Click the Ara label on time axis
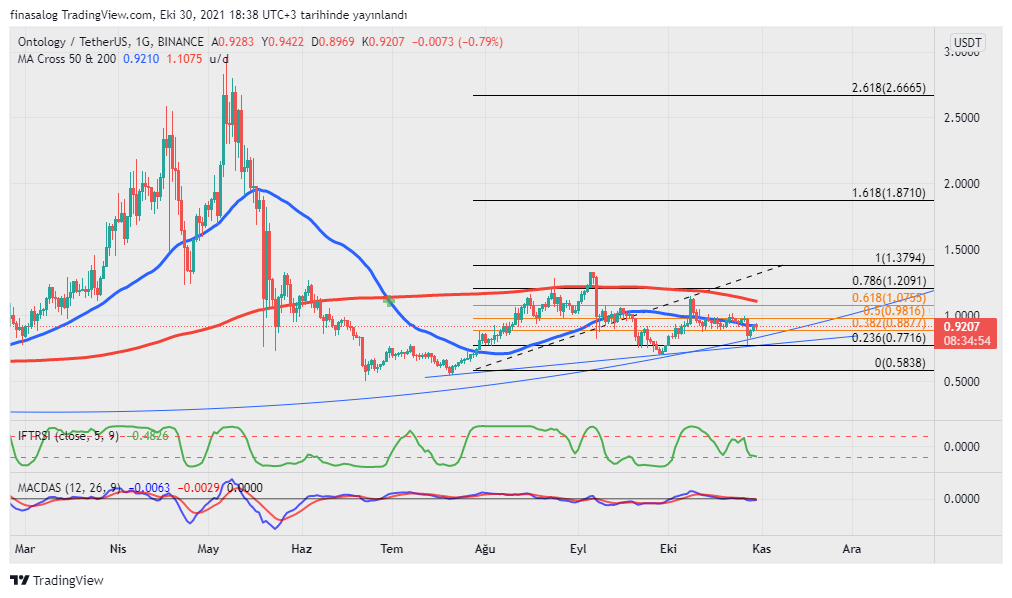 [x=852, y=549]
